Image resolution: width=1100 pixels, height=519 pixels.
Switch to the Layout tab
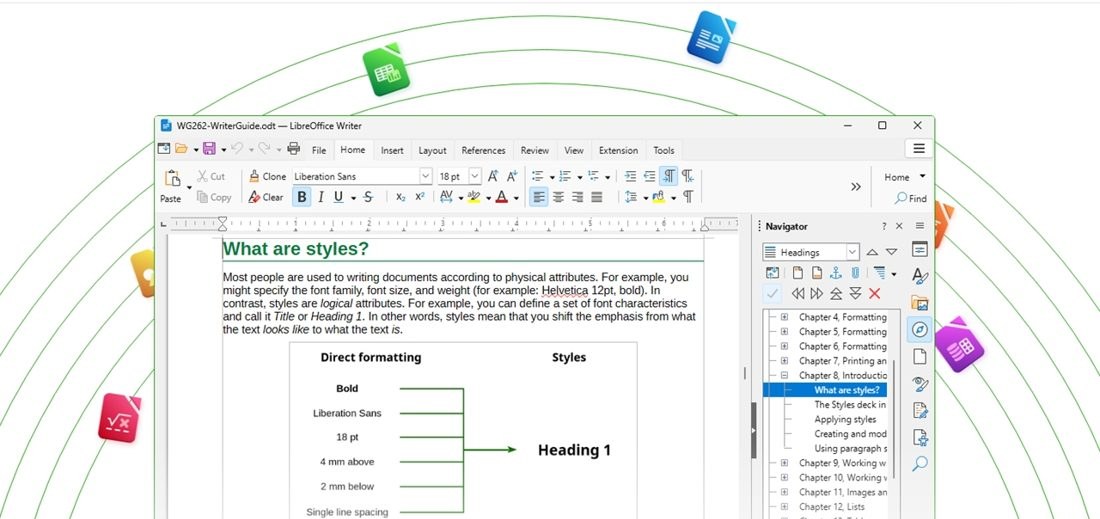432,150
